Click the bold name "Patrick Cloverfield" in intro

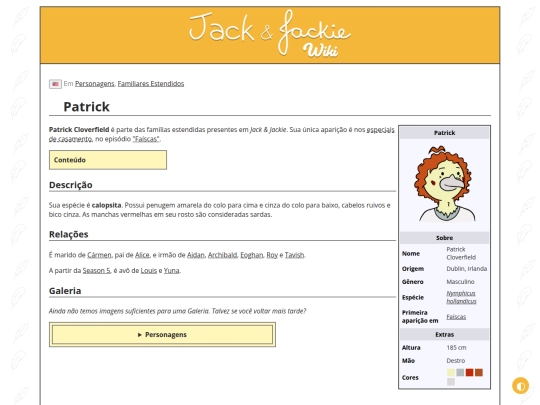click(79, 130)
